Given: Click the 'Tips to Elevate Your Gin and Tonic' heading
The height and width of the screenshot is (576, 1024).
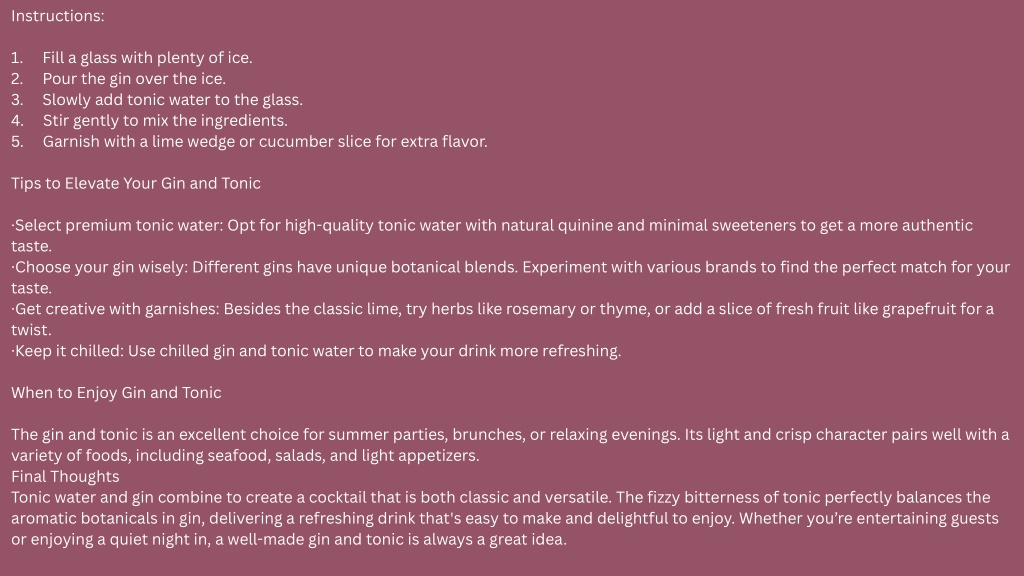Looking at the screenshot, I should (136, 184).
